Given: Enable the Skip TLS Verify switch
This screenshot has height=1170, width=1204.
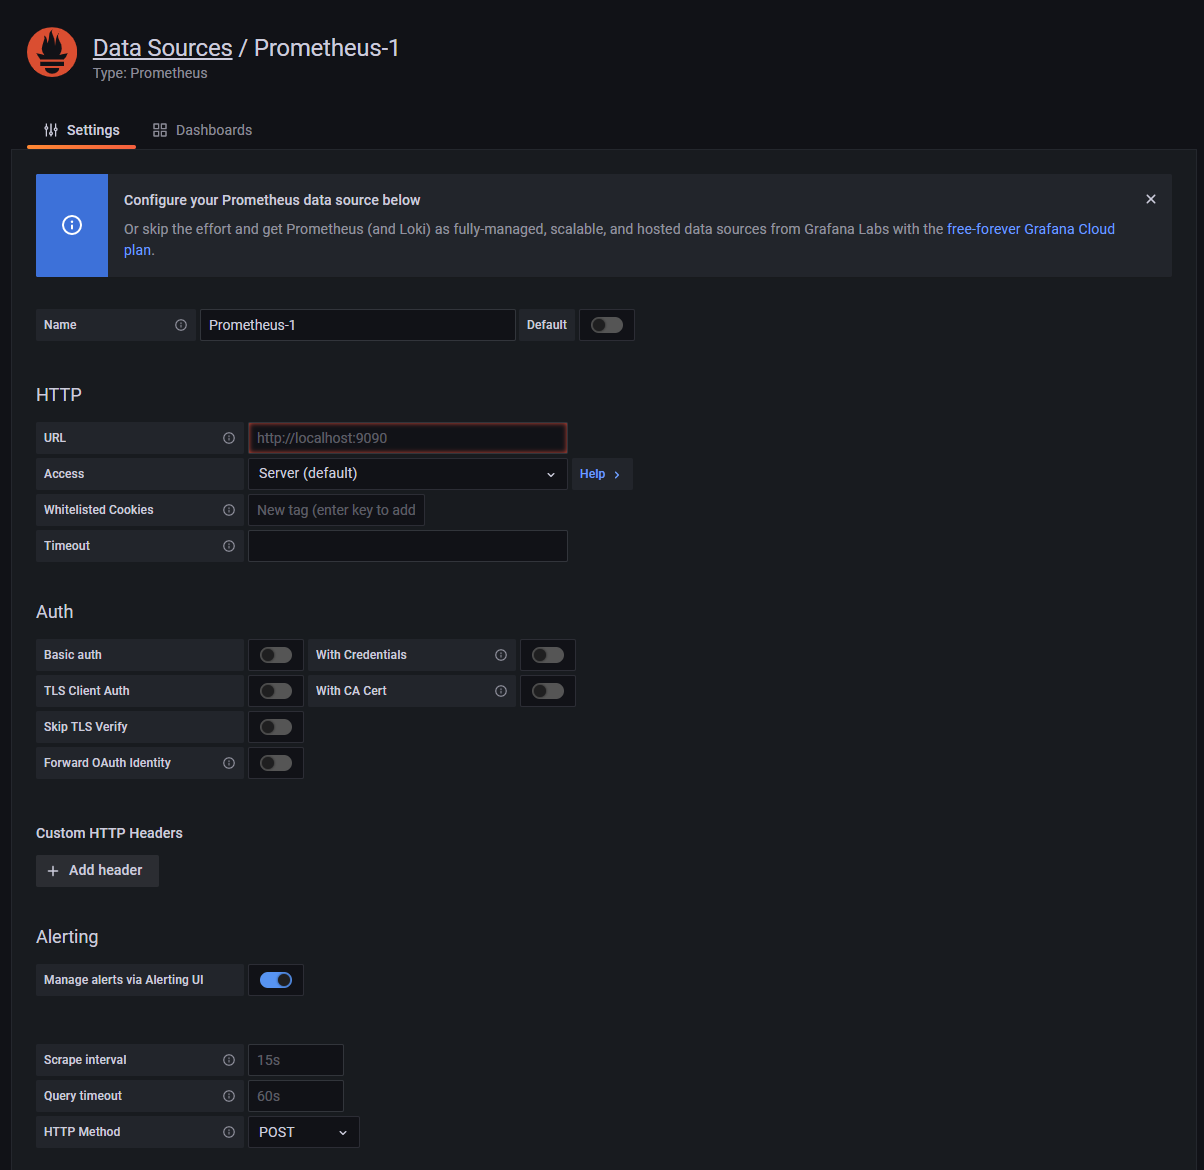Looking at the screenshot, I should coord(276,727).
